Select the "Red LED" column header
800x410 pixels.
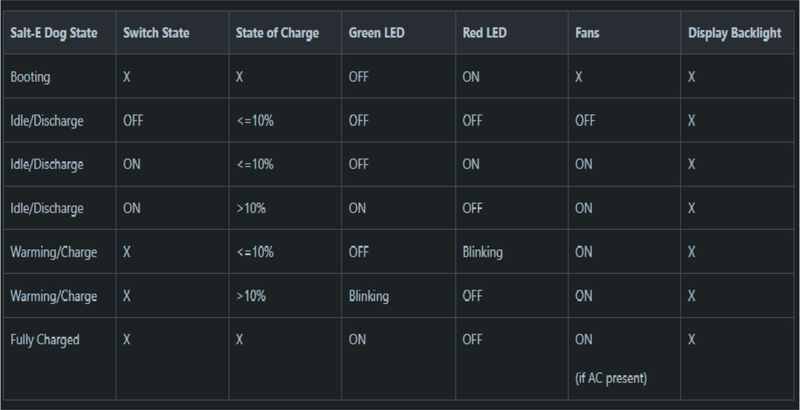click(x=484, y=33)
